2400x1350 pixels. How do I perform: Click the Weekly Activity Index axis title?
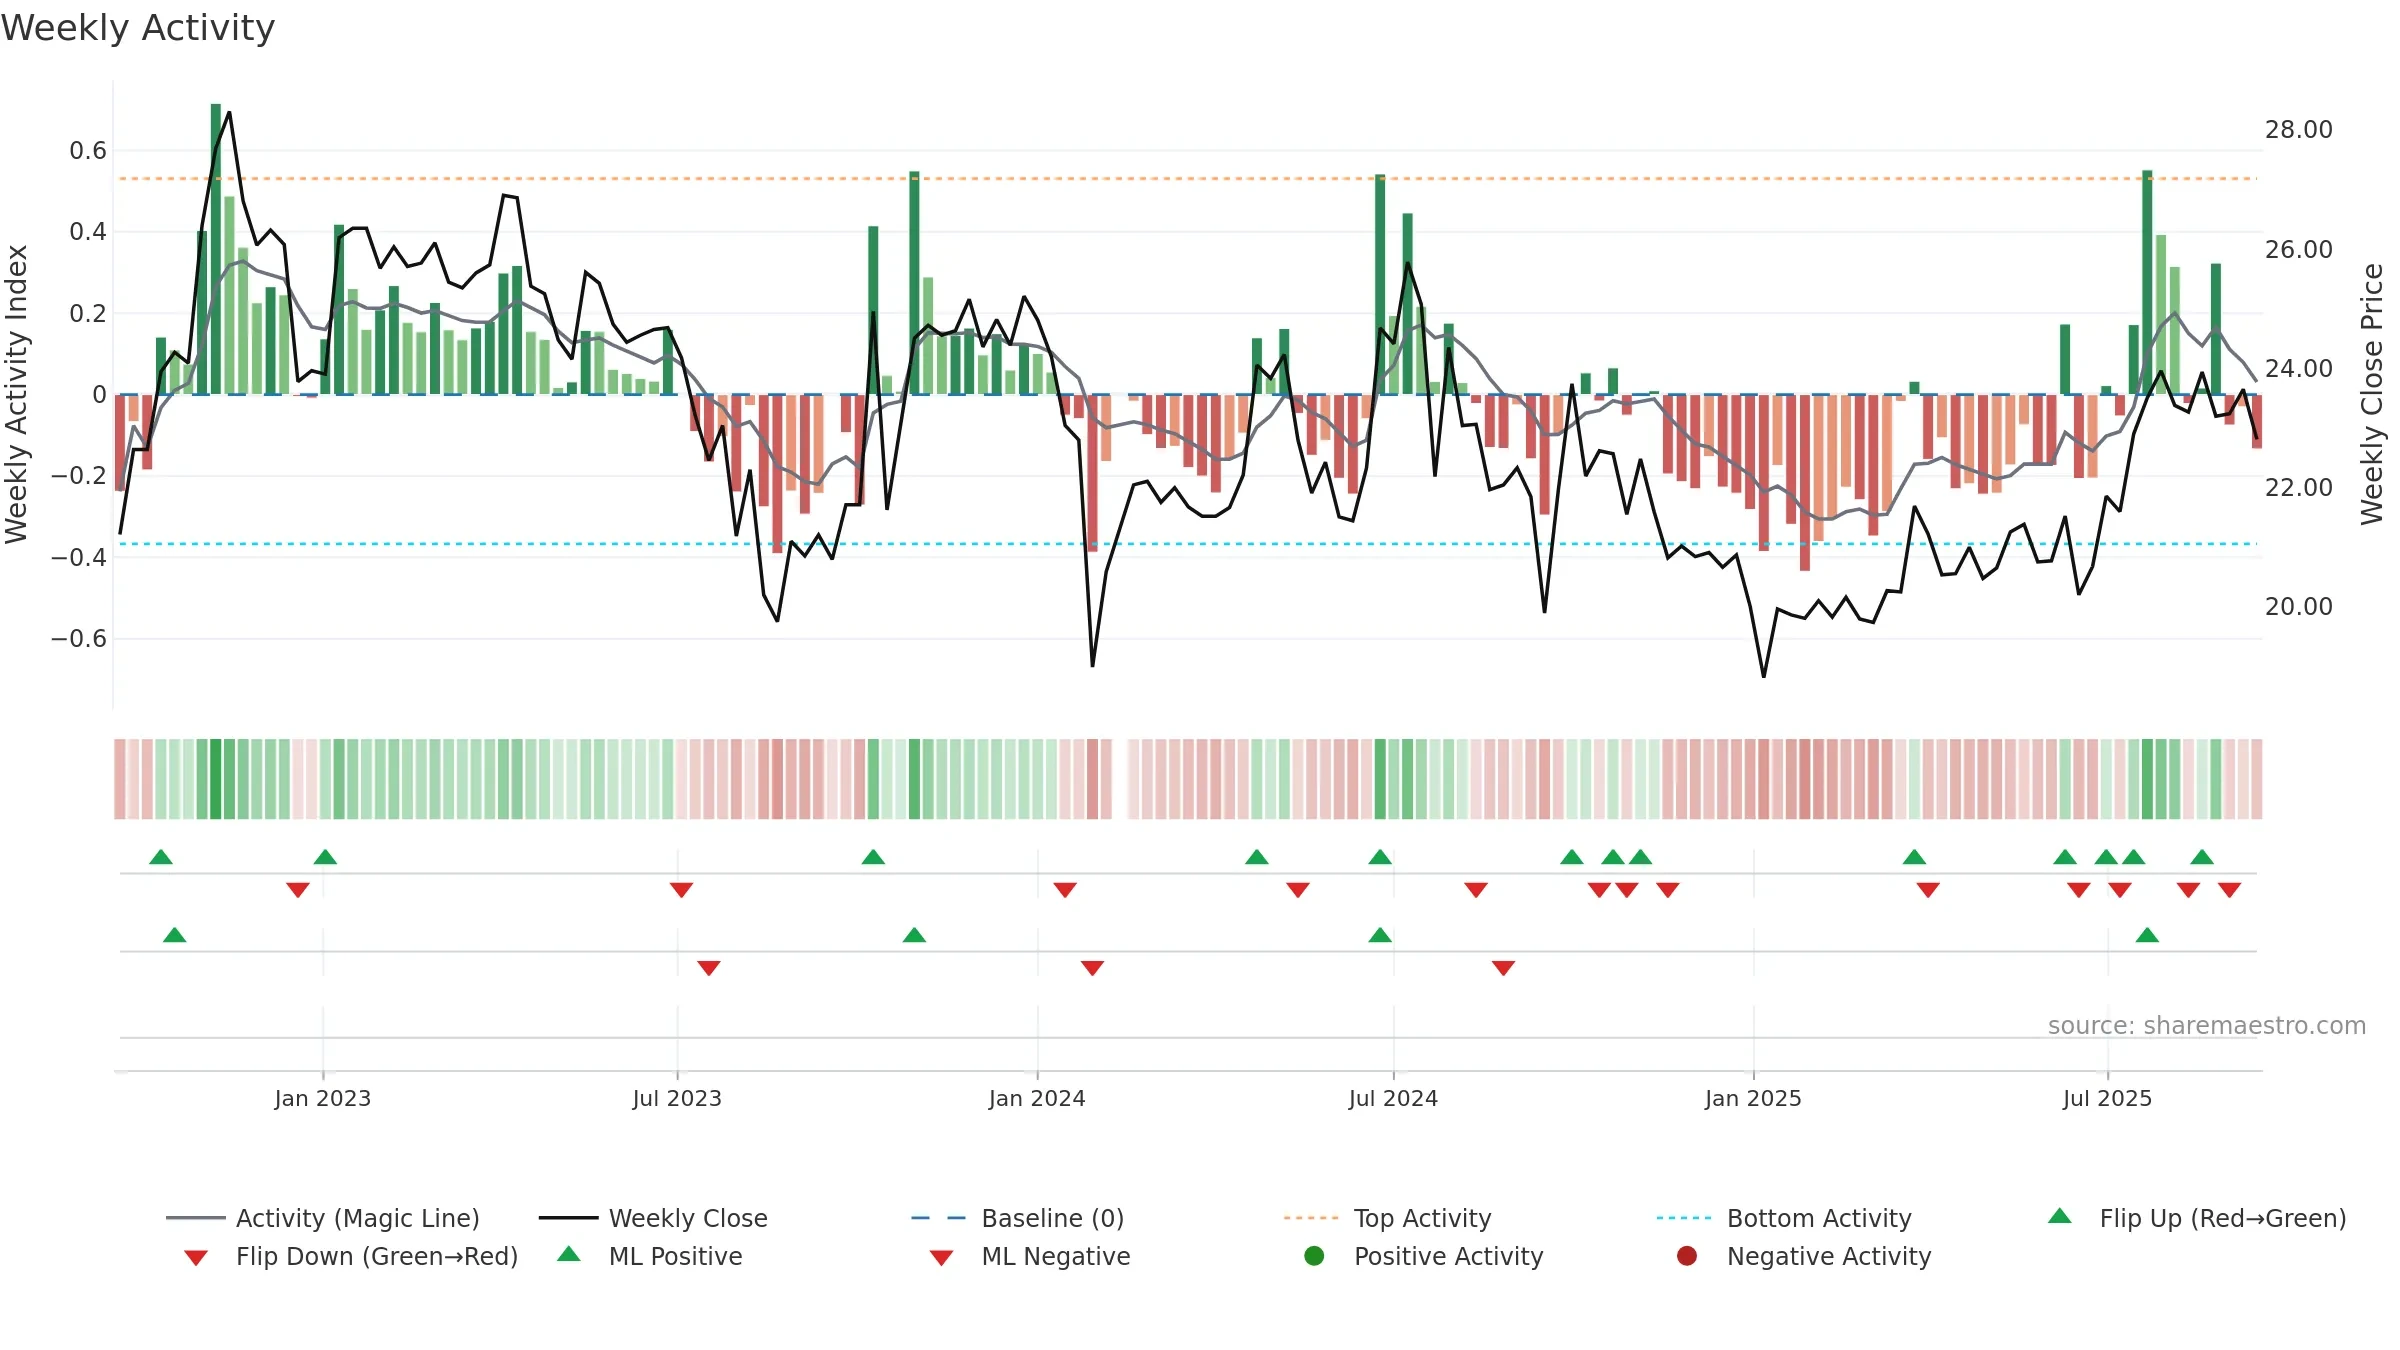pos(16,394)
